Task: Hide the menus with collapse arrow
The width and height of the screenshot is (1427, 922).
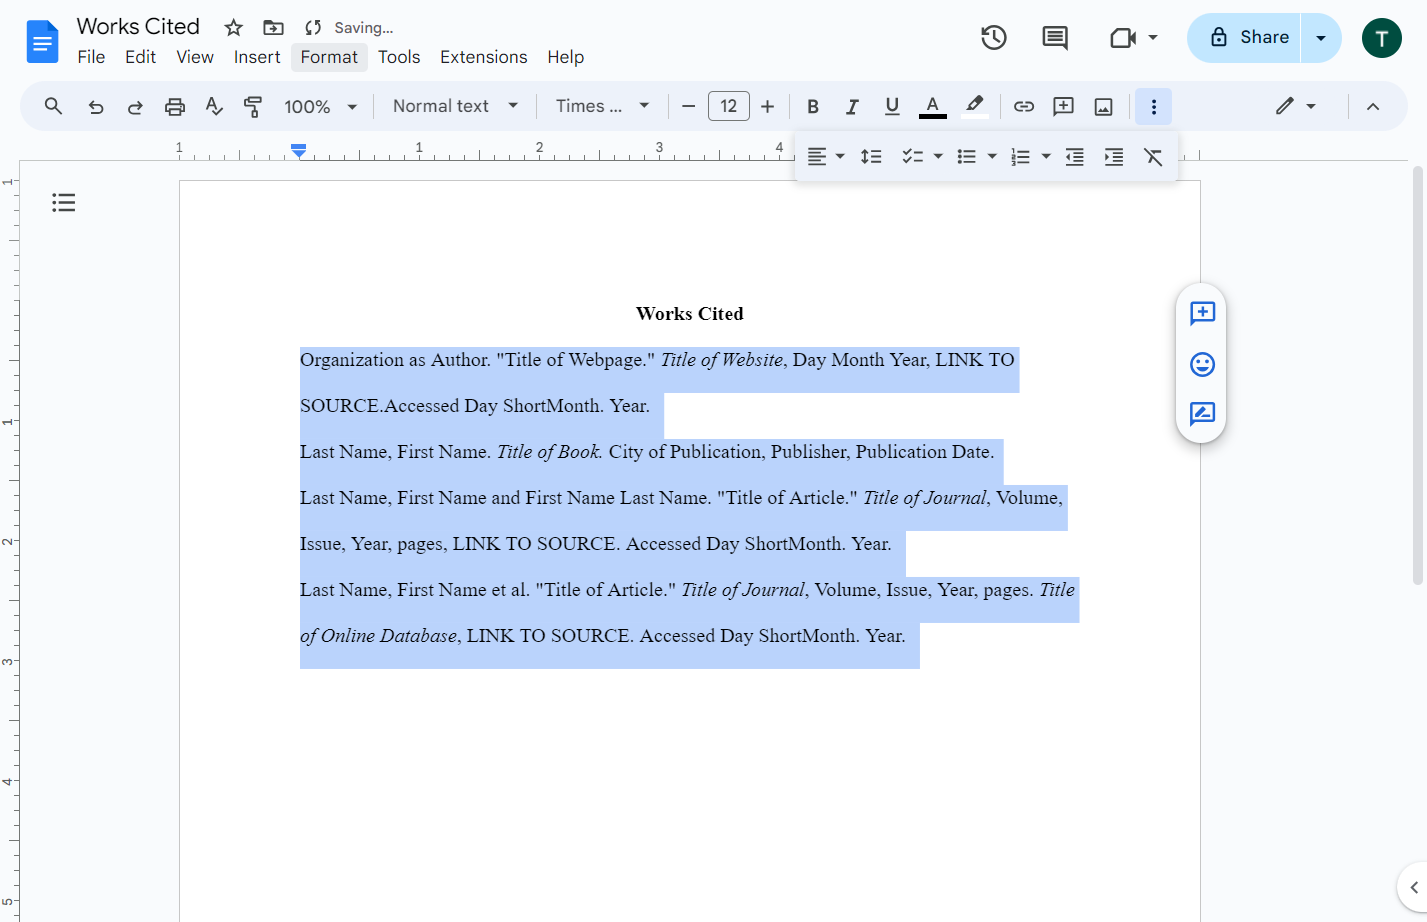Action: pyautogui.click(x=1373, y=106)
